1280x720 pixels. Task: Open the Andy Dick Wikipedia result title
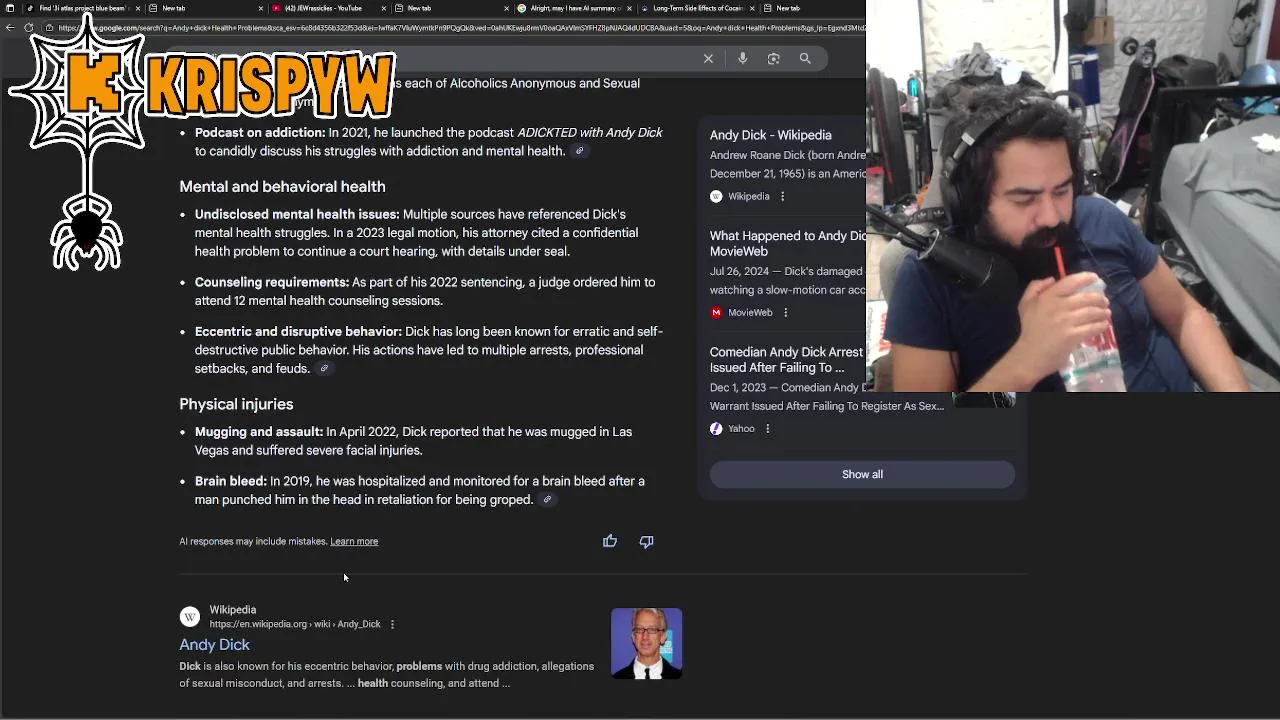tap(214, 645)
